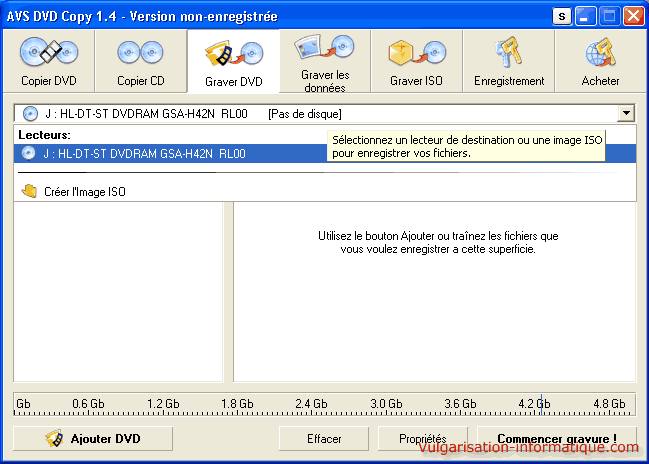Click the Effacer button
This screenshot has width=649, height=464.
[x=324, y=438]
